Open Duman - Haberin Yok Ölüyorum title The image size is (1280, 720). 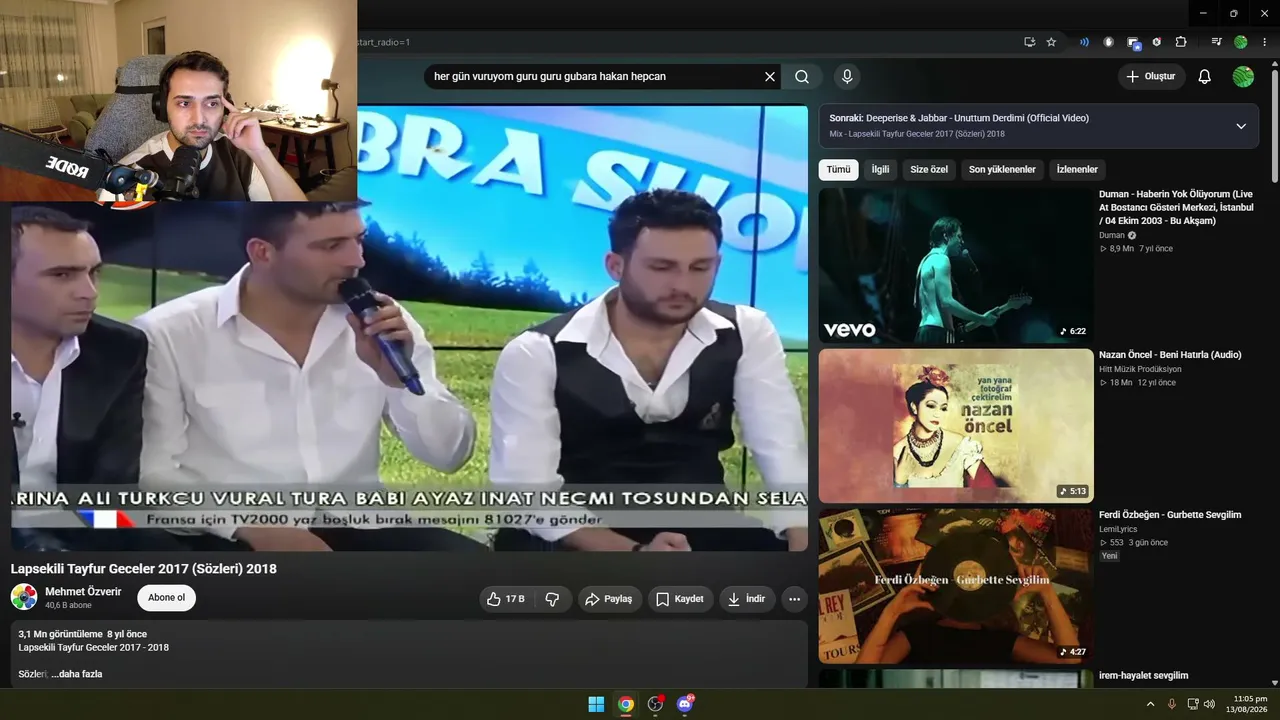[1176, 207]
